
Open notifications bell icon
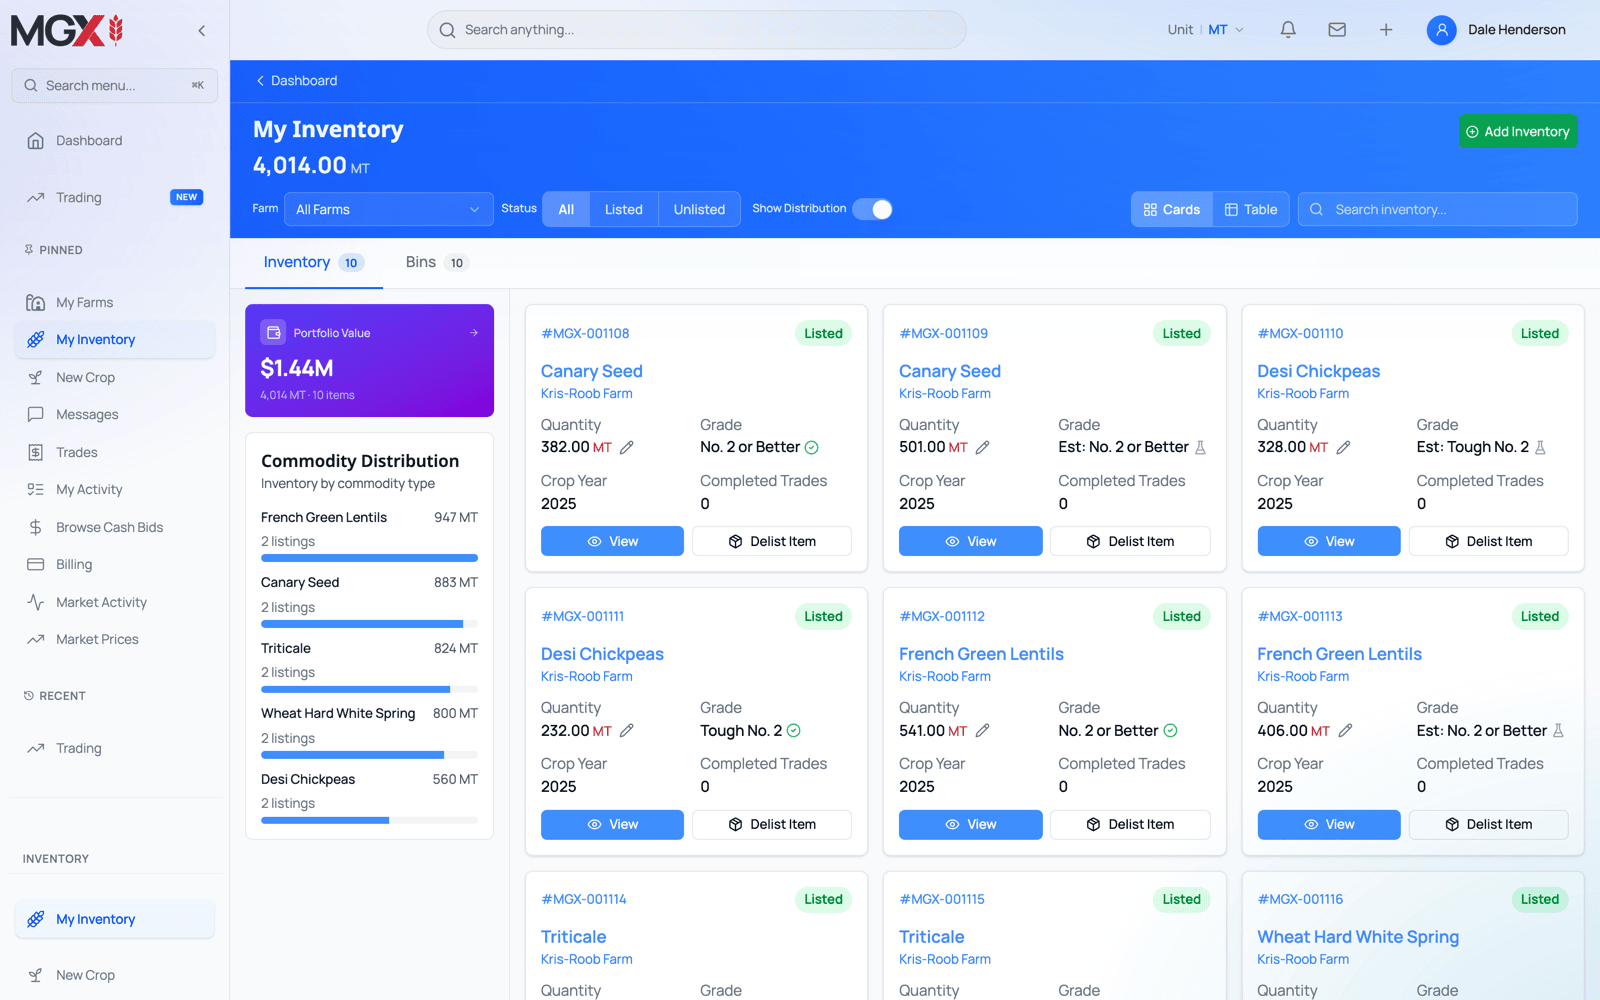point(1288,30)
